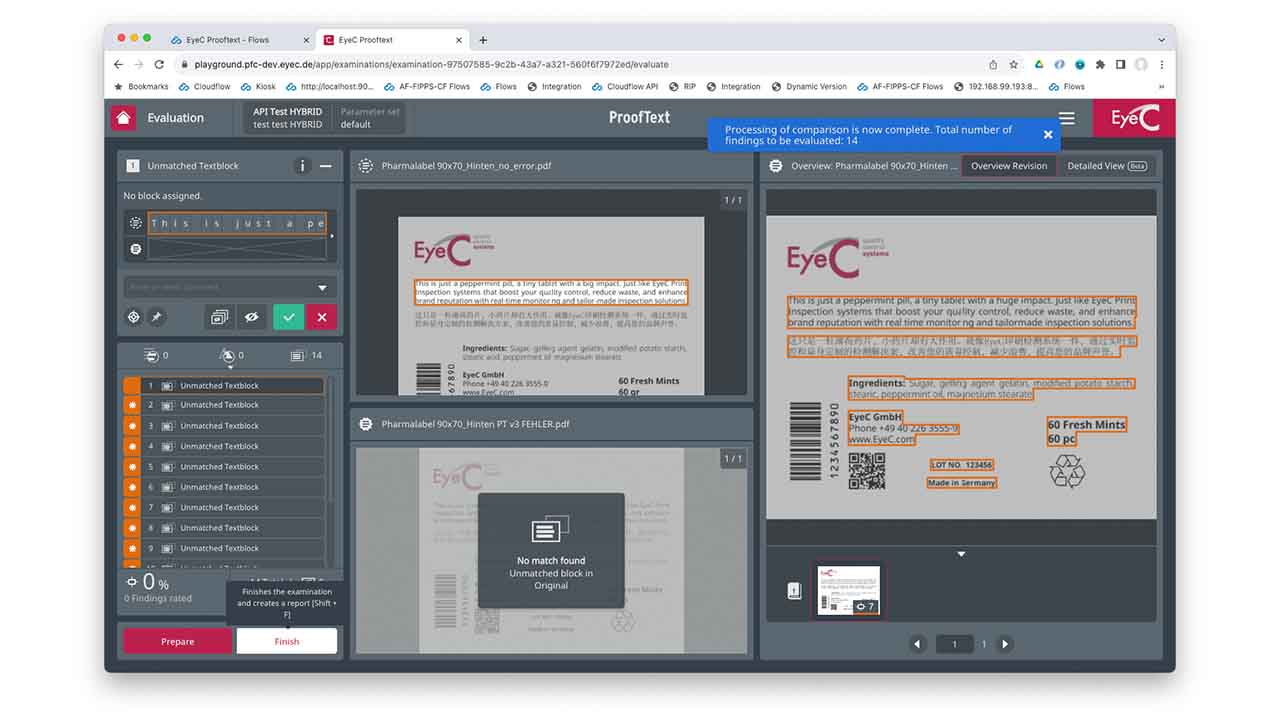
Task: Accept the finding with the green checkmark
Action: tap(288, 316)
